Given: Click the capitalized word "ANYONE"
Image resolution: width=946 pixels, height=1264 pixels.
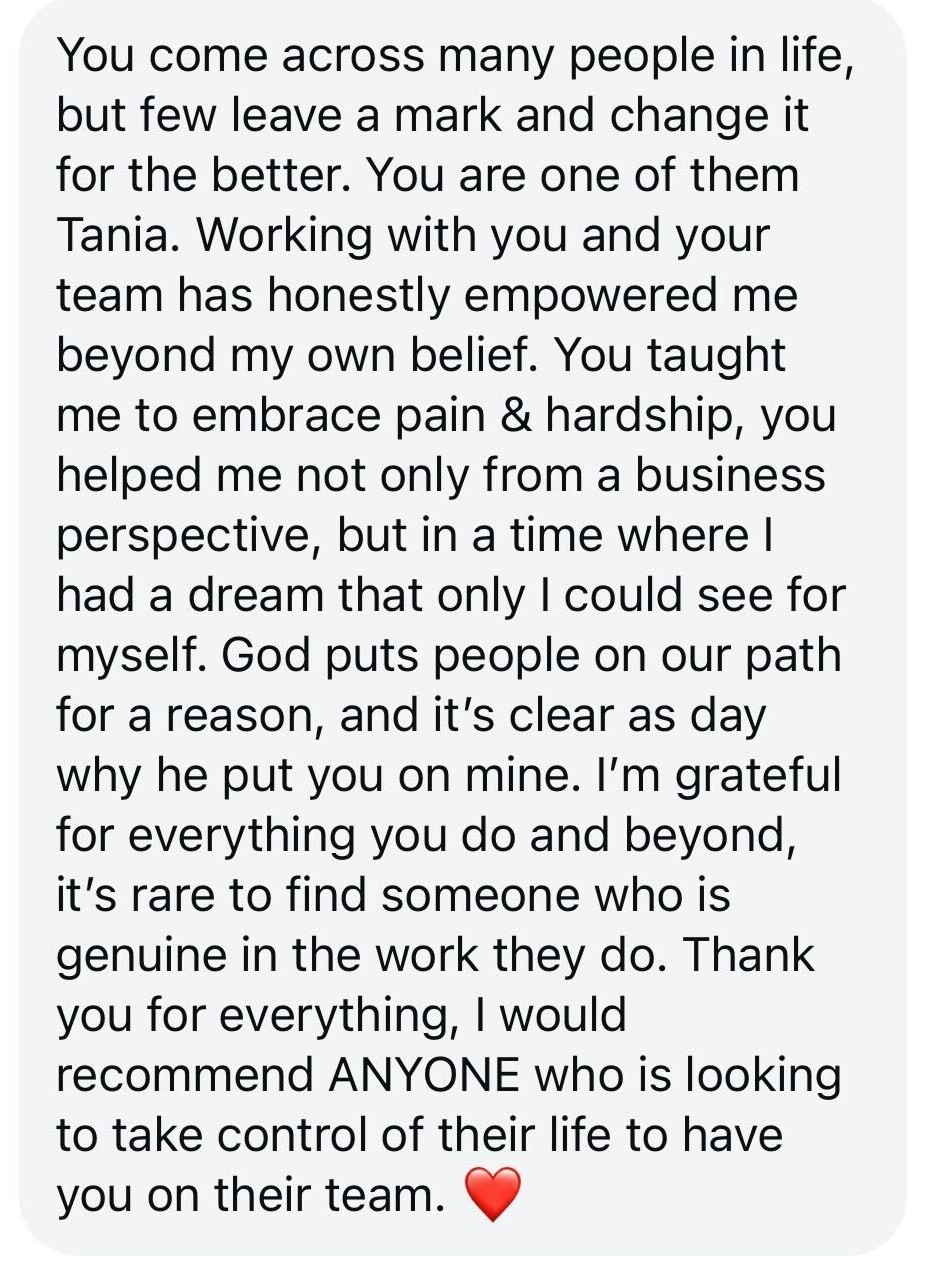Looking at the screenshot, I should pyautogui.click(x=423, y=1074).
